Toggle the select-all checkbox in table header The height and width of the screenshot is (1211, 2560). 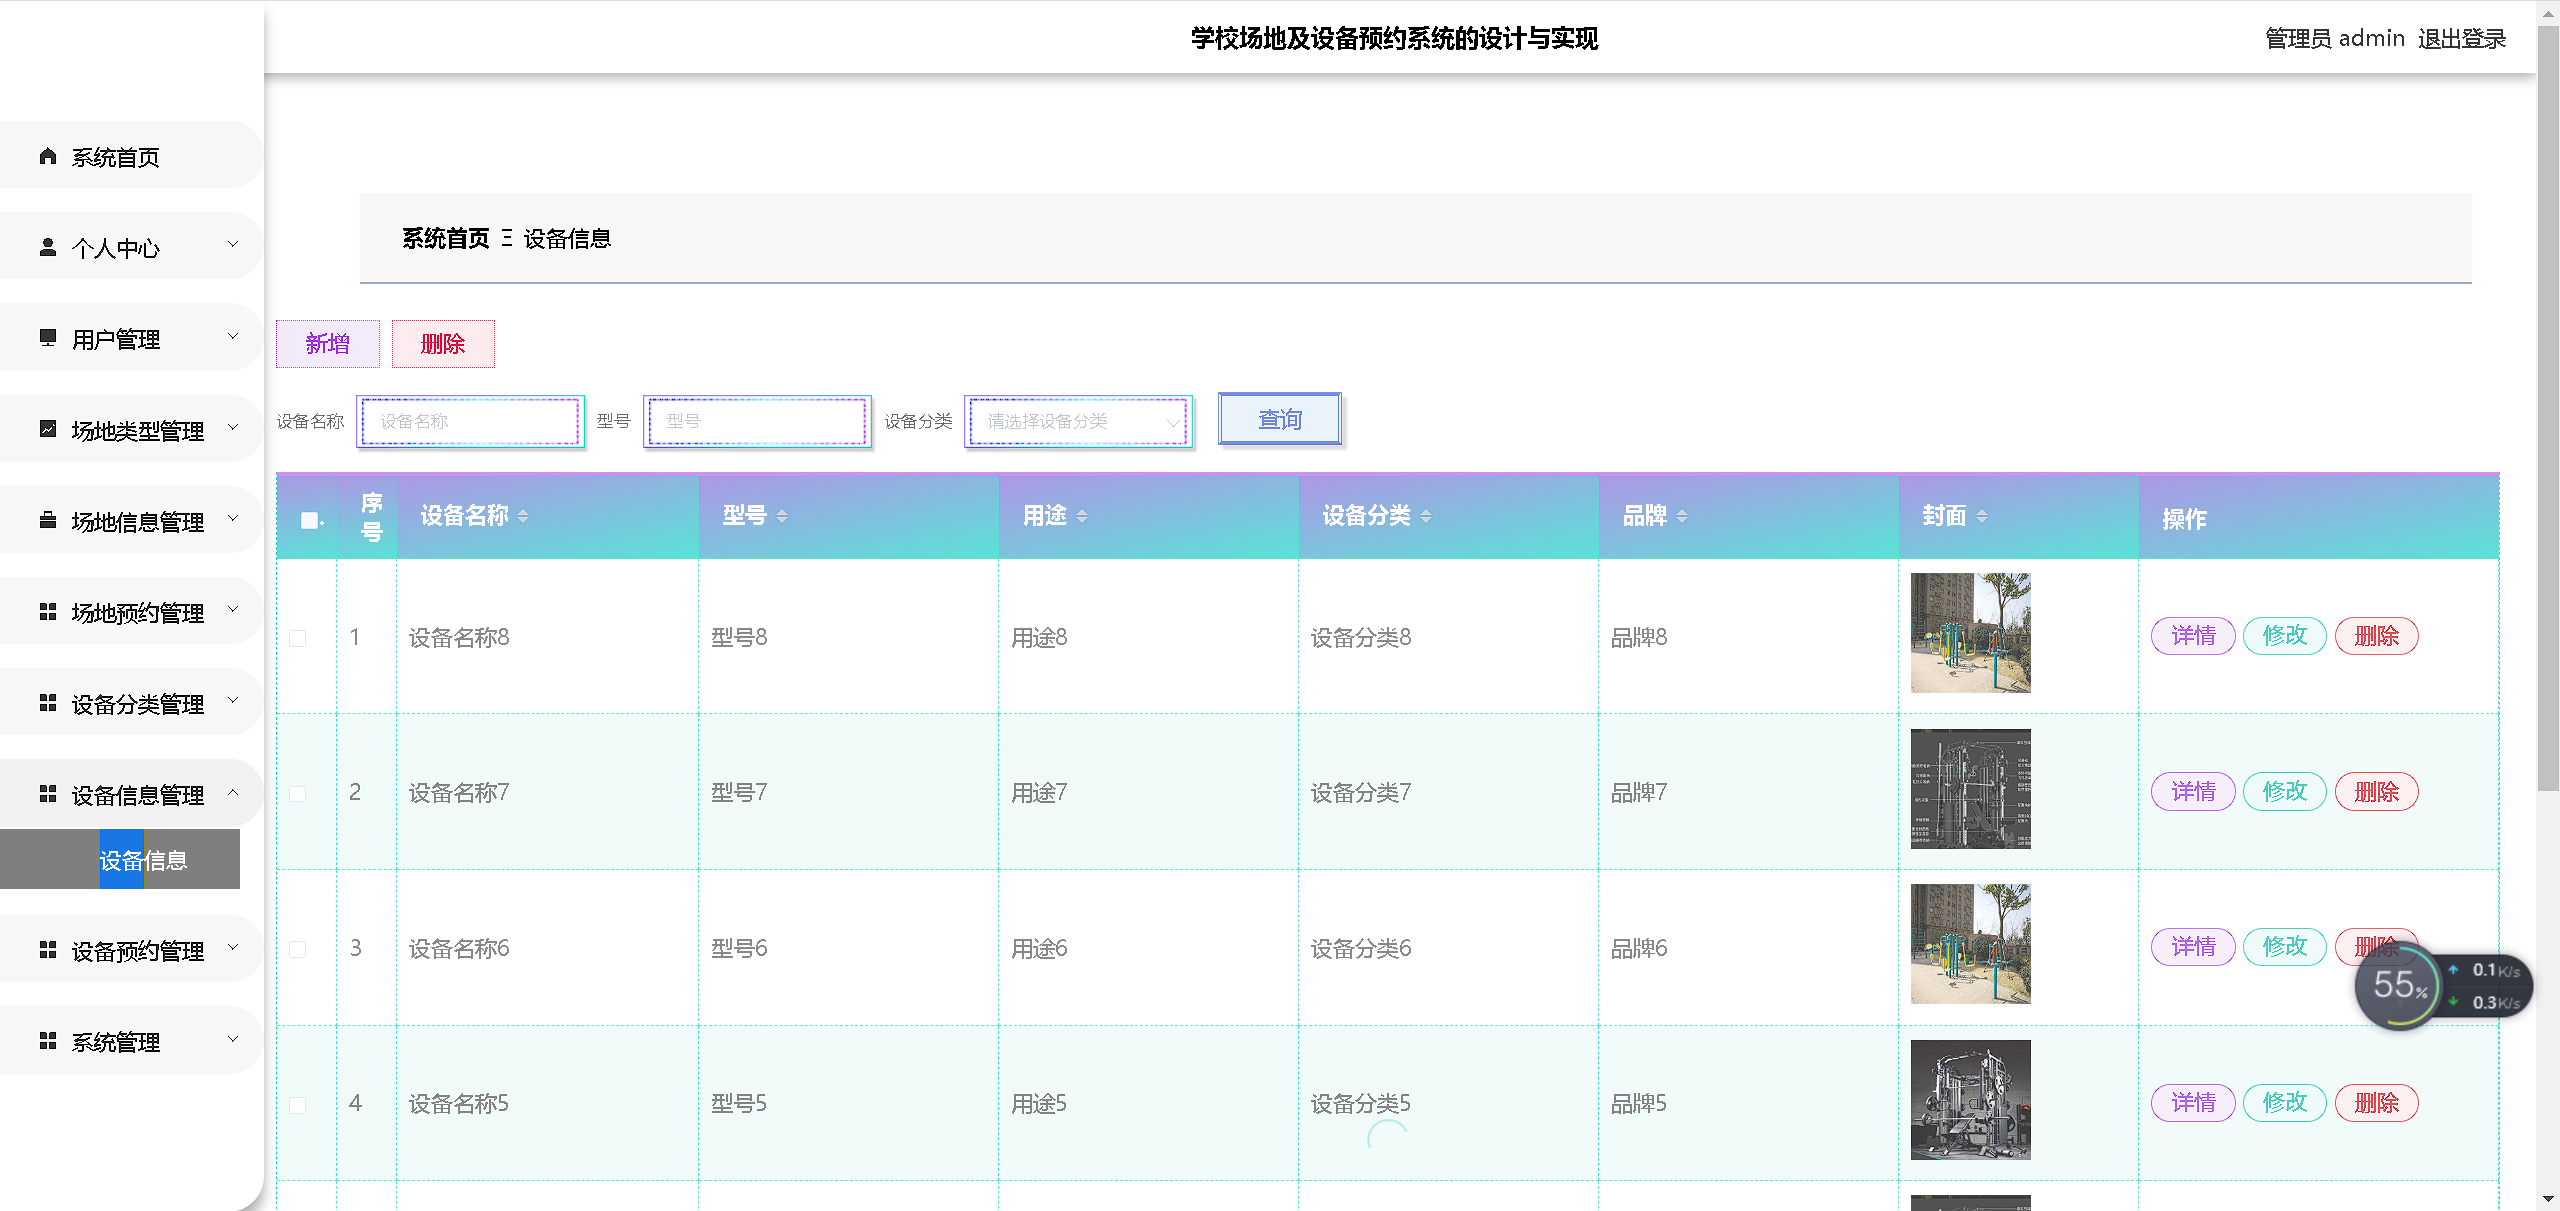(x=309, y=520)
